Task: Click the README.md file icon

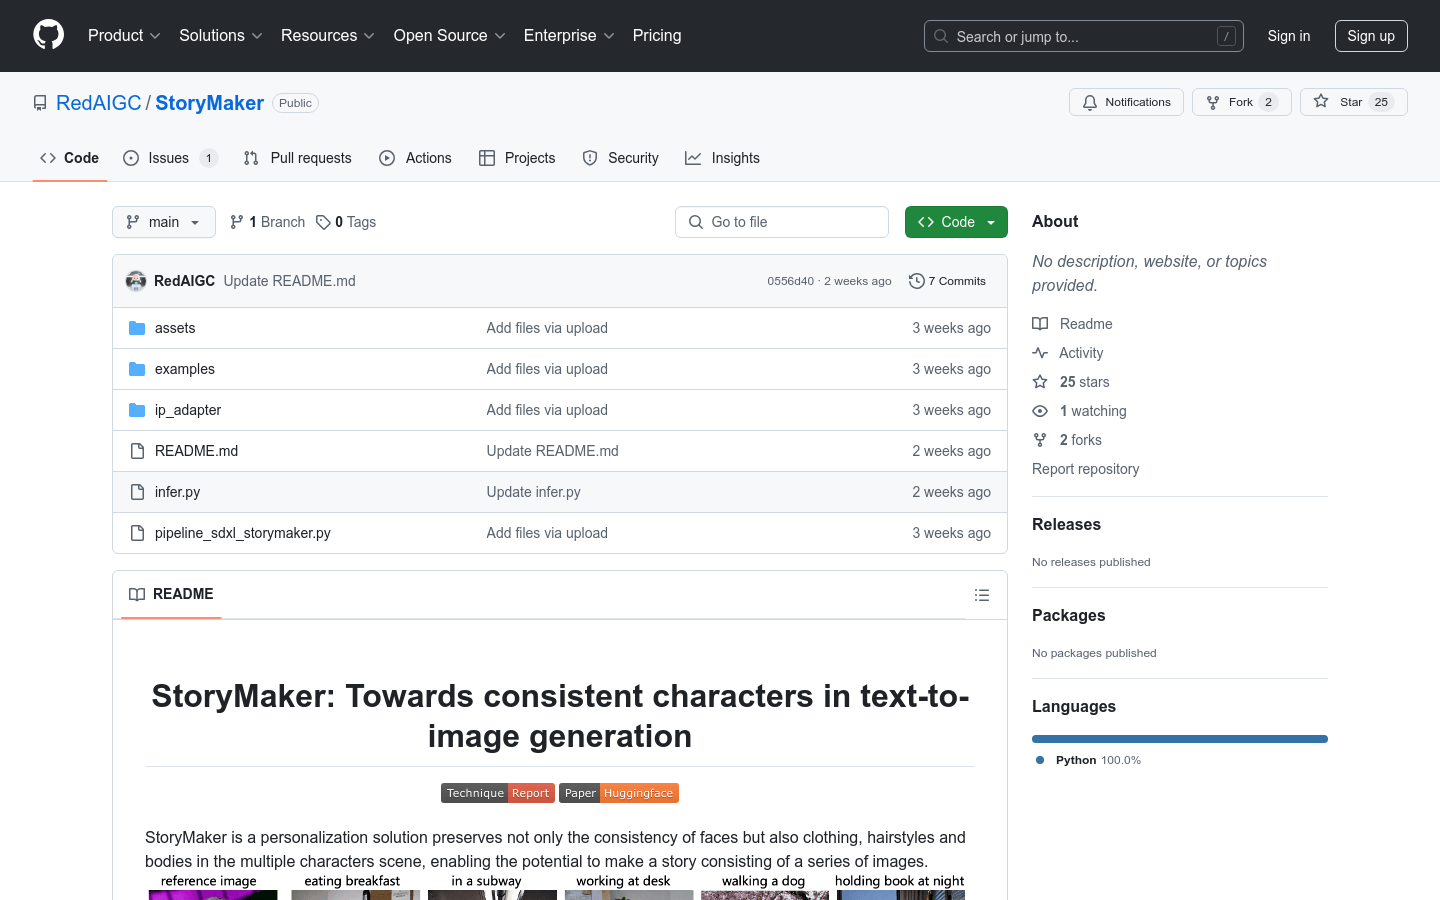Action: (137, 451)
